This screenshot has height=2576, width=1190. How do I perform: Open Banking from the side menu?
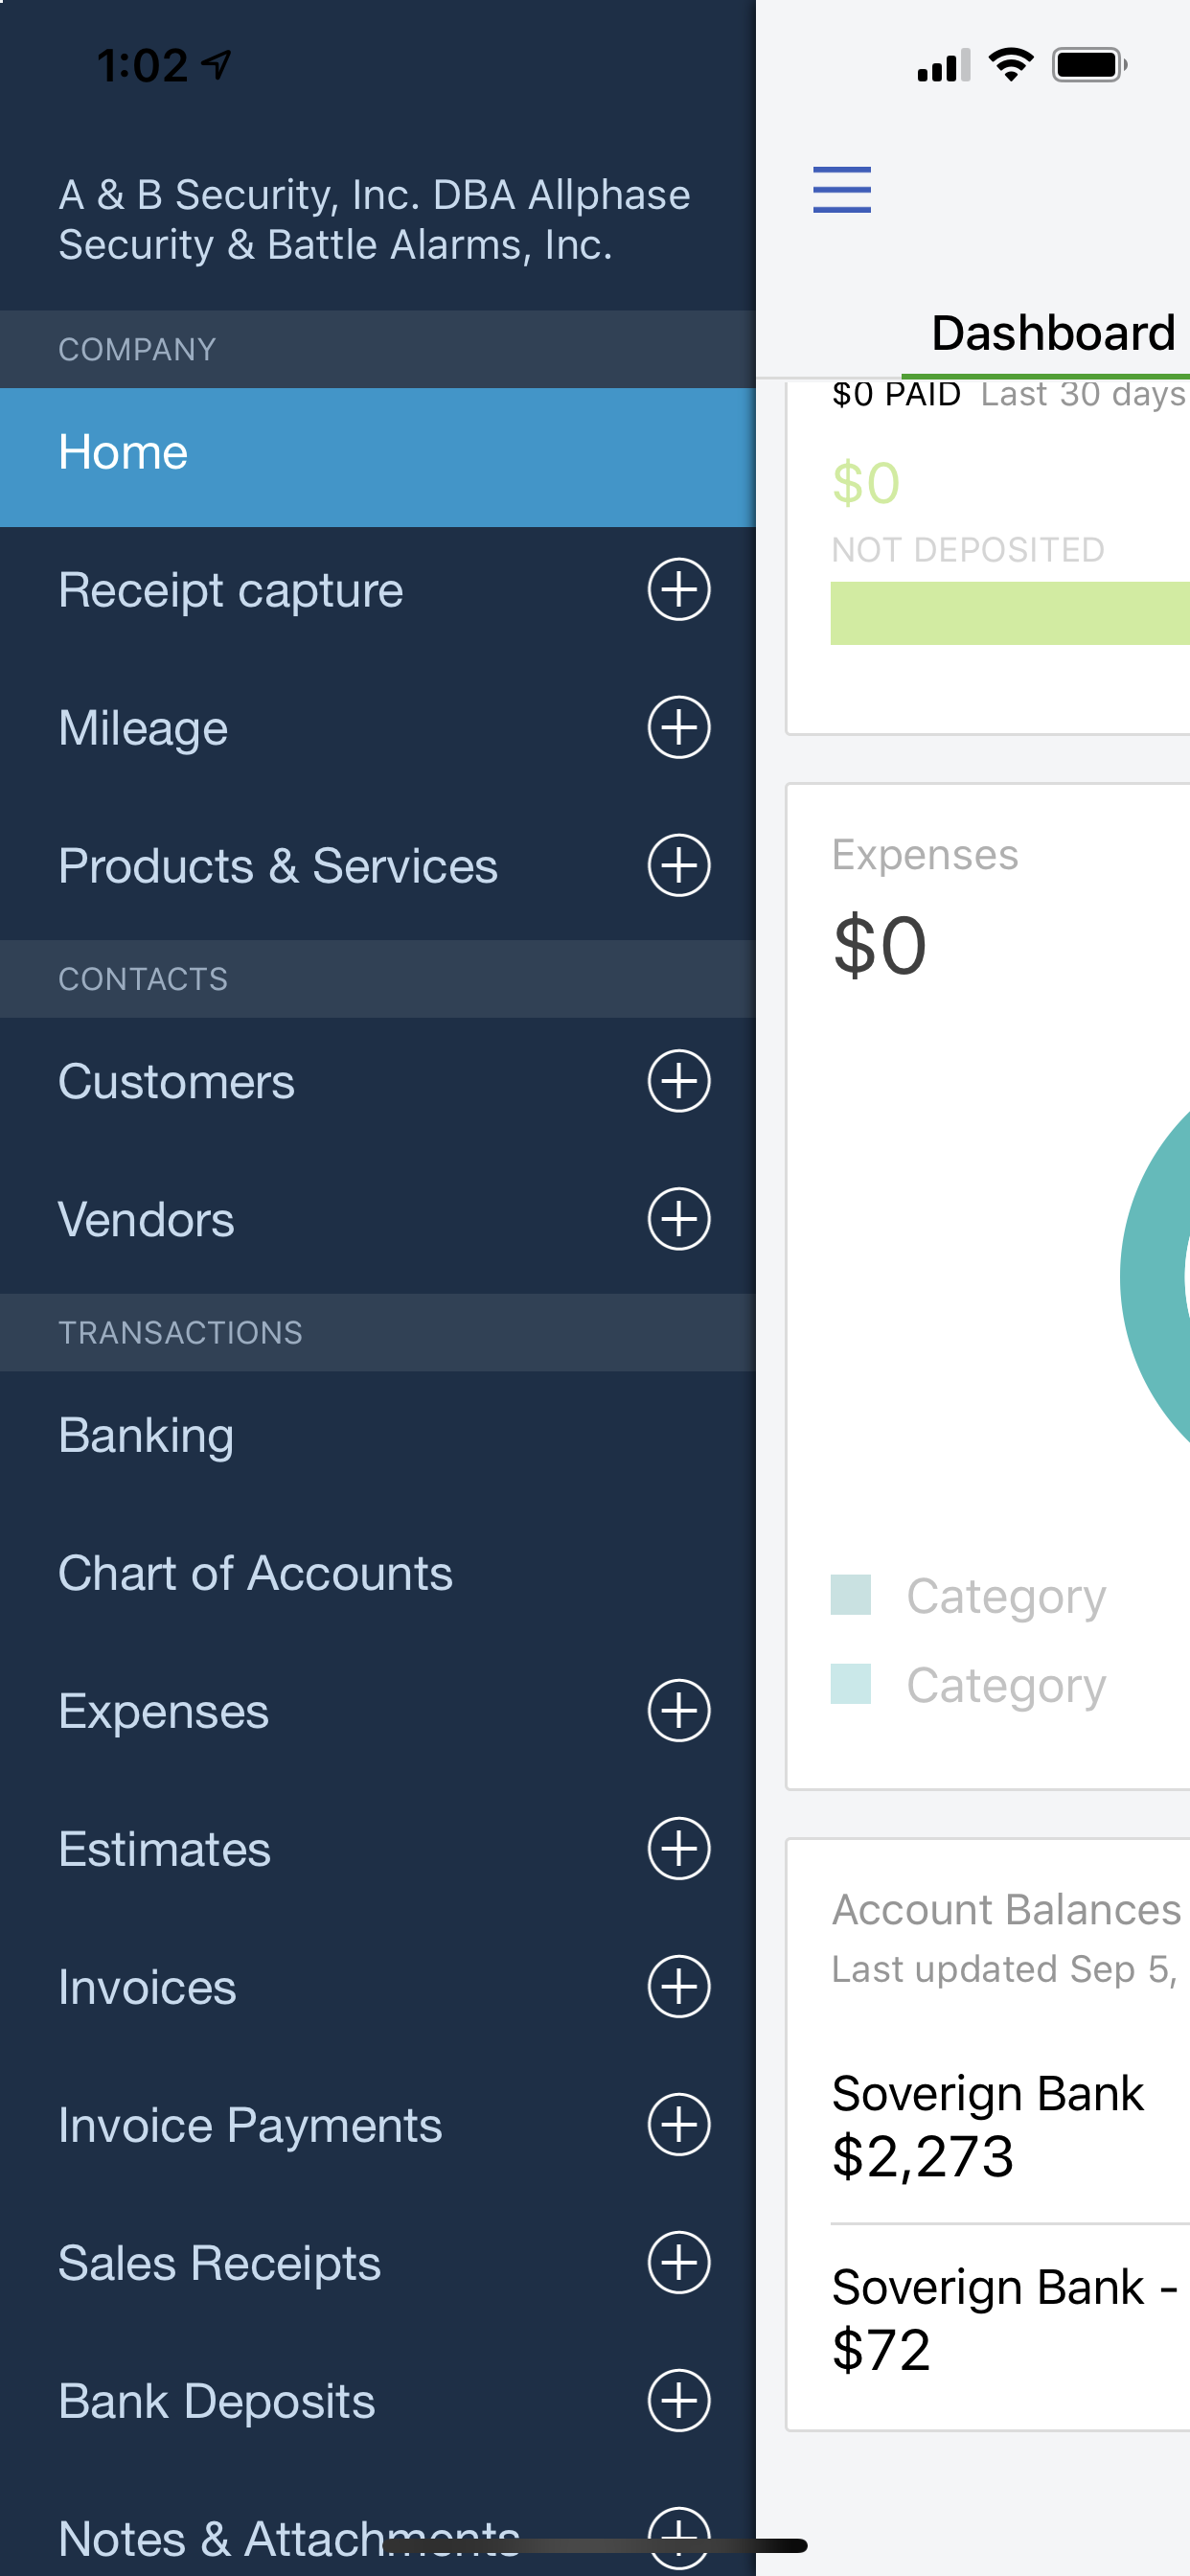point(146,1435)
